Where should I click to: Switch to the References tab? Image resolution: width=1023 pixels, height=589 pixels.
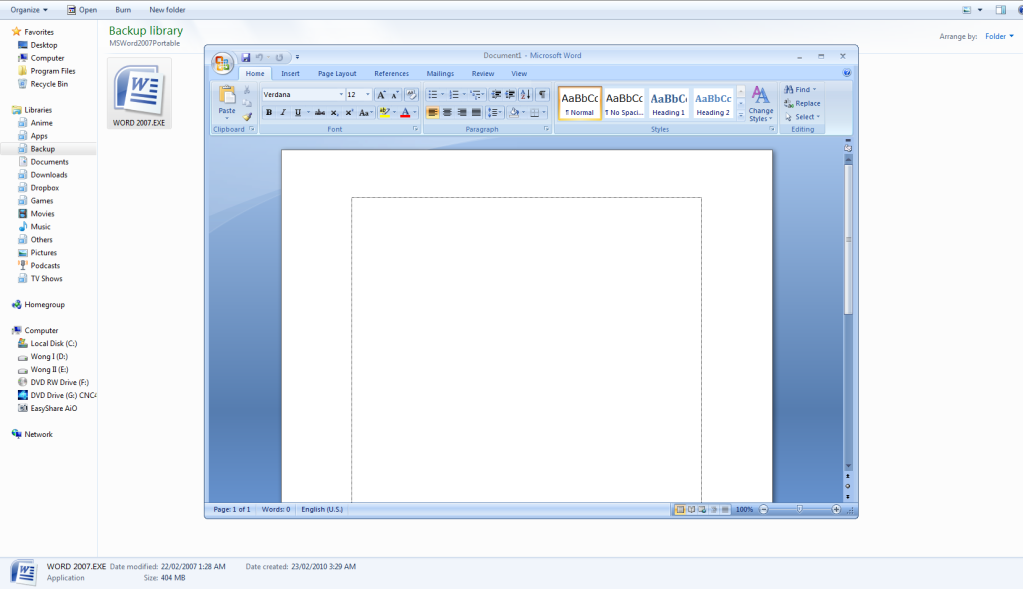tap(391, 74)
